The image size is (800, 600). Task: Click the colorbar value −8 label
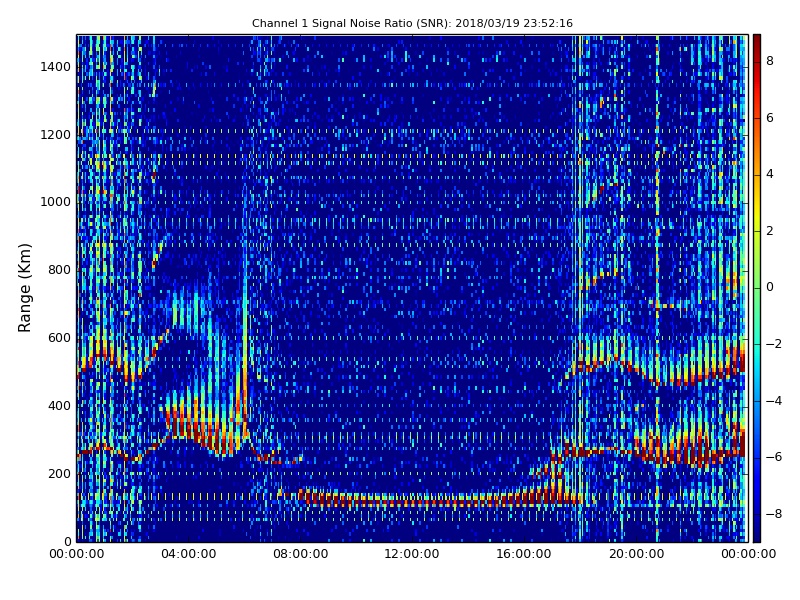(x=774, y=514)
